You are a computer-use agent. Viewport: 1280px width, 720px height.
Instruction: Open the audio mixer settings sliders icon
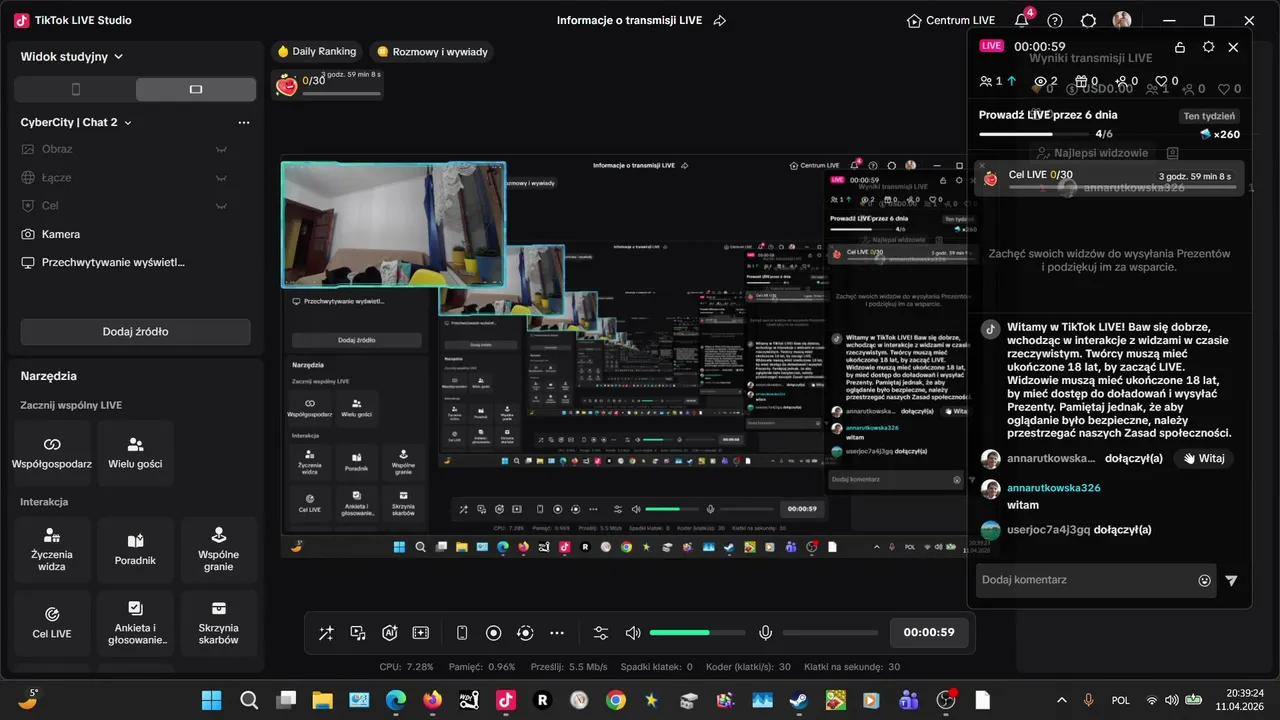(600, 633)
